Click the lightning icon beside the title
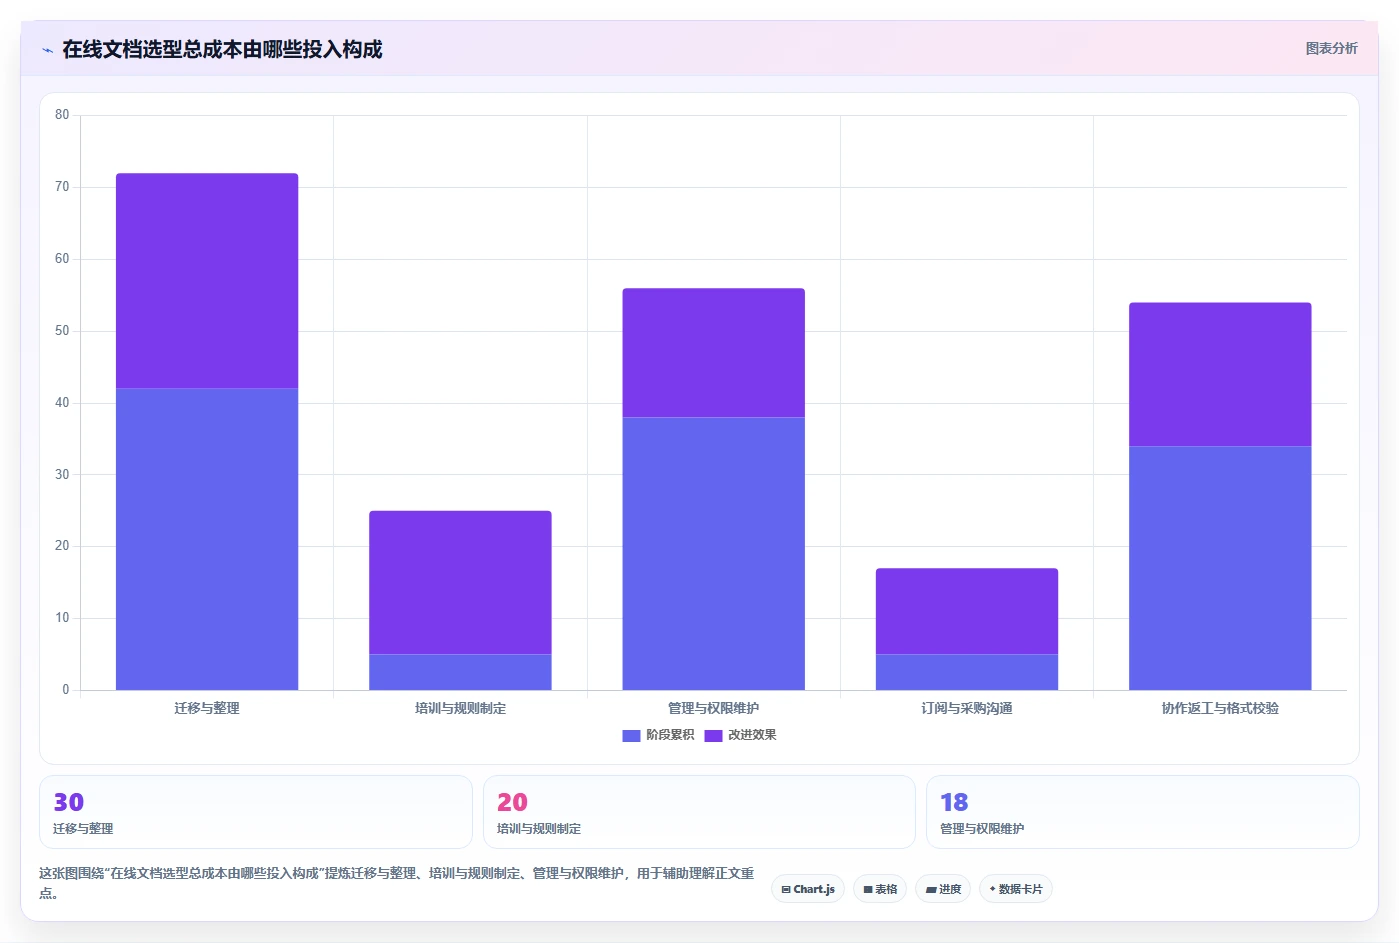 47,50
